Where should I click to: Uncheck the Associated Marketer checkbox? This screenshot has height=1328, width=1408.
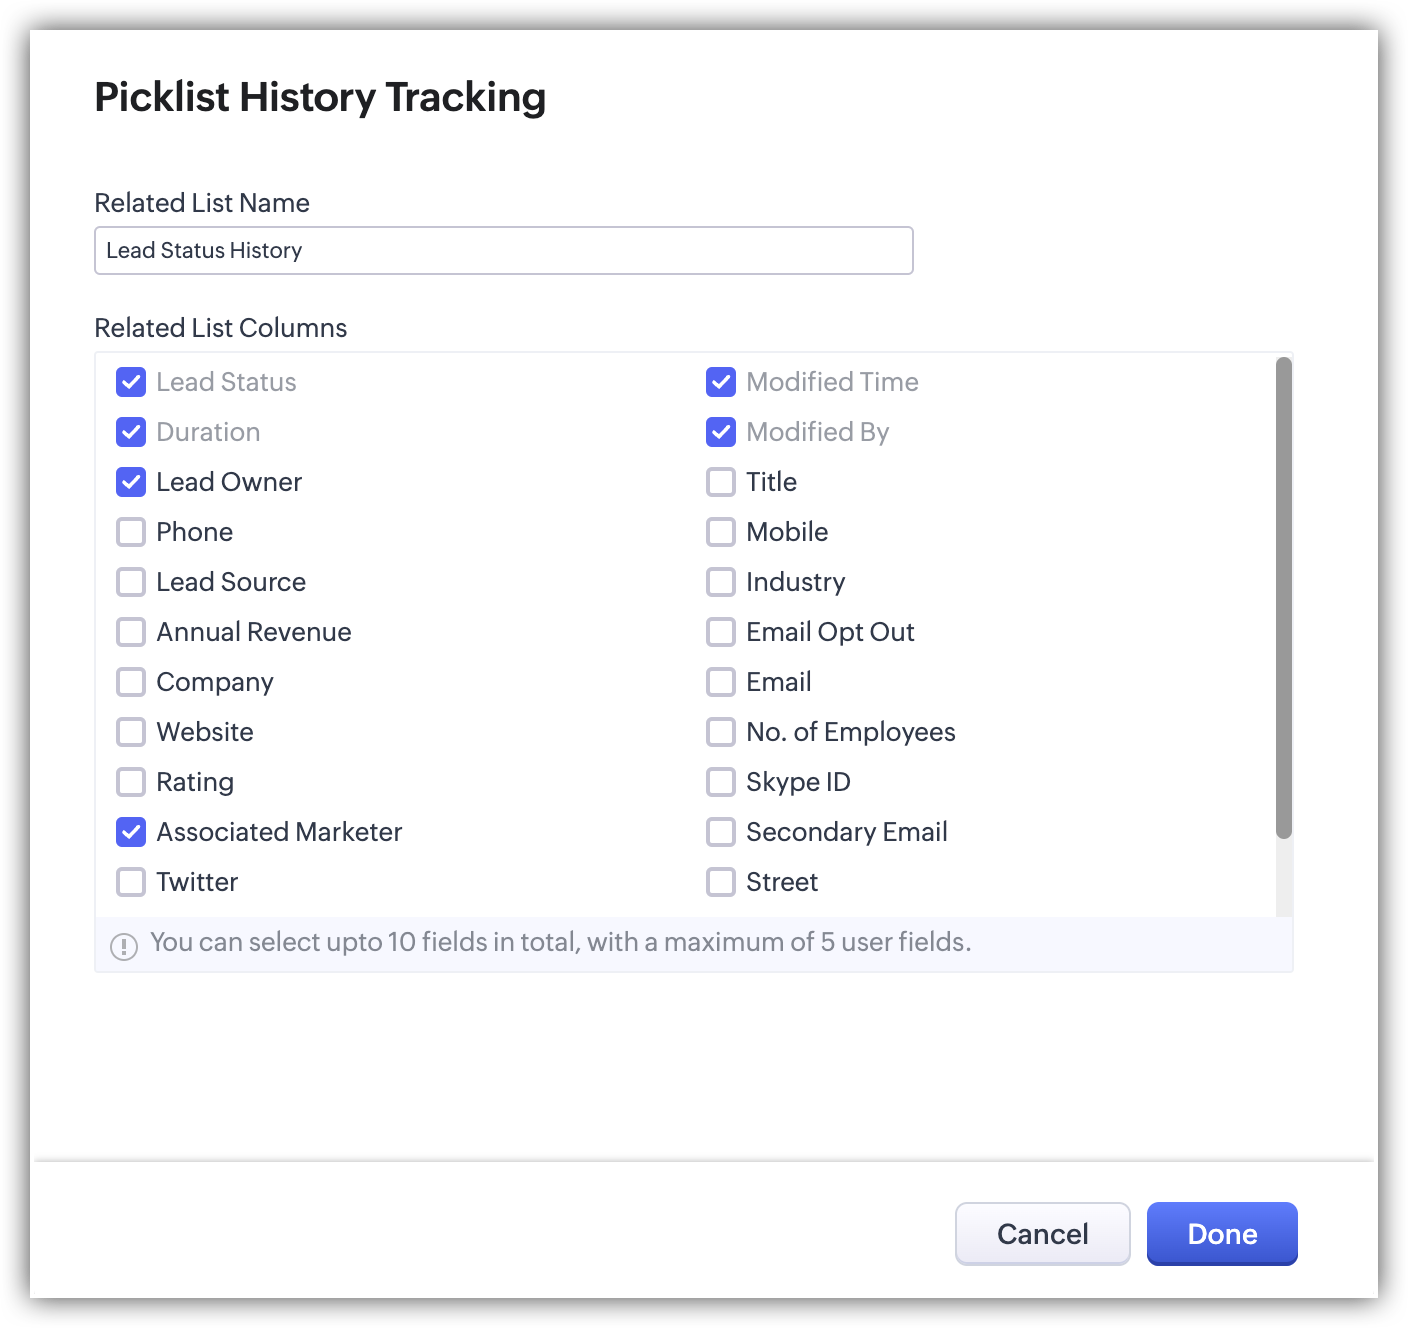click(x=131, y=832)
